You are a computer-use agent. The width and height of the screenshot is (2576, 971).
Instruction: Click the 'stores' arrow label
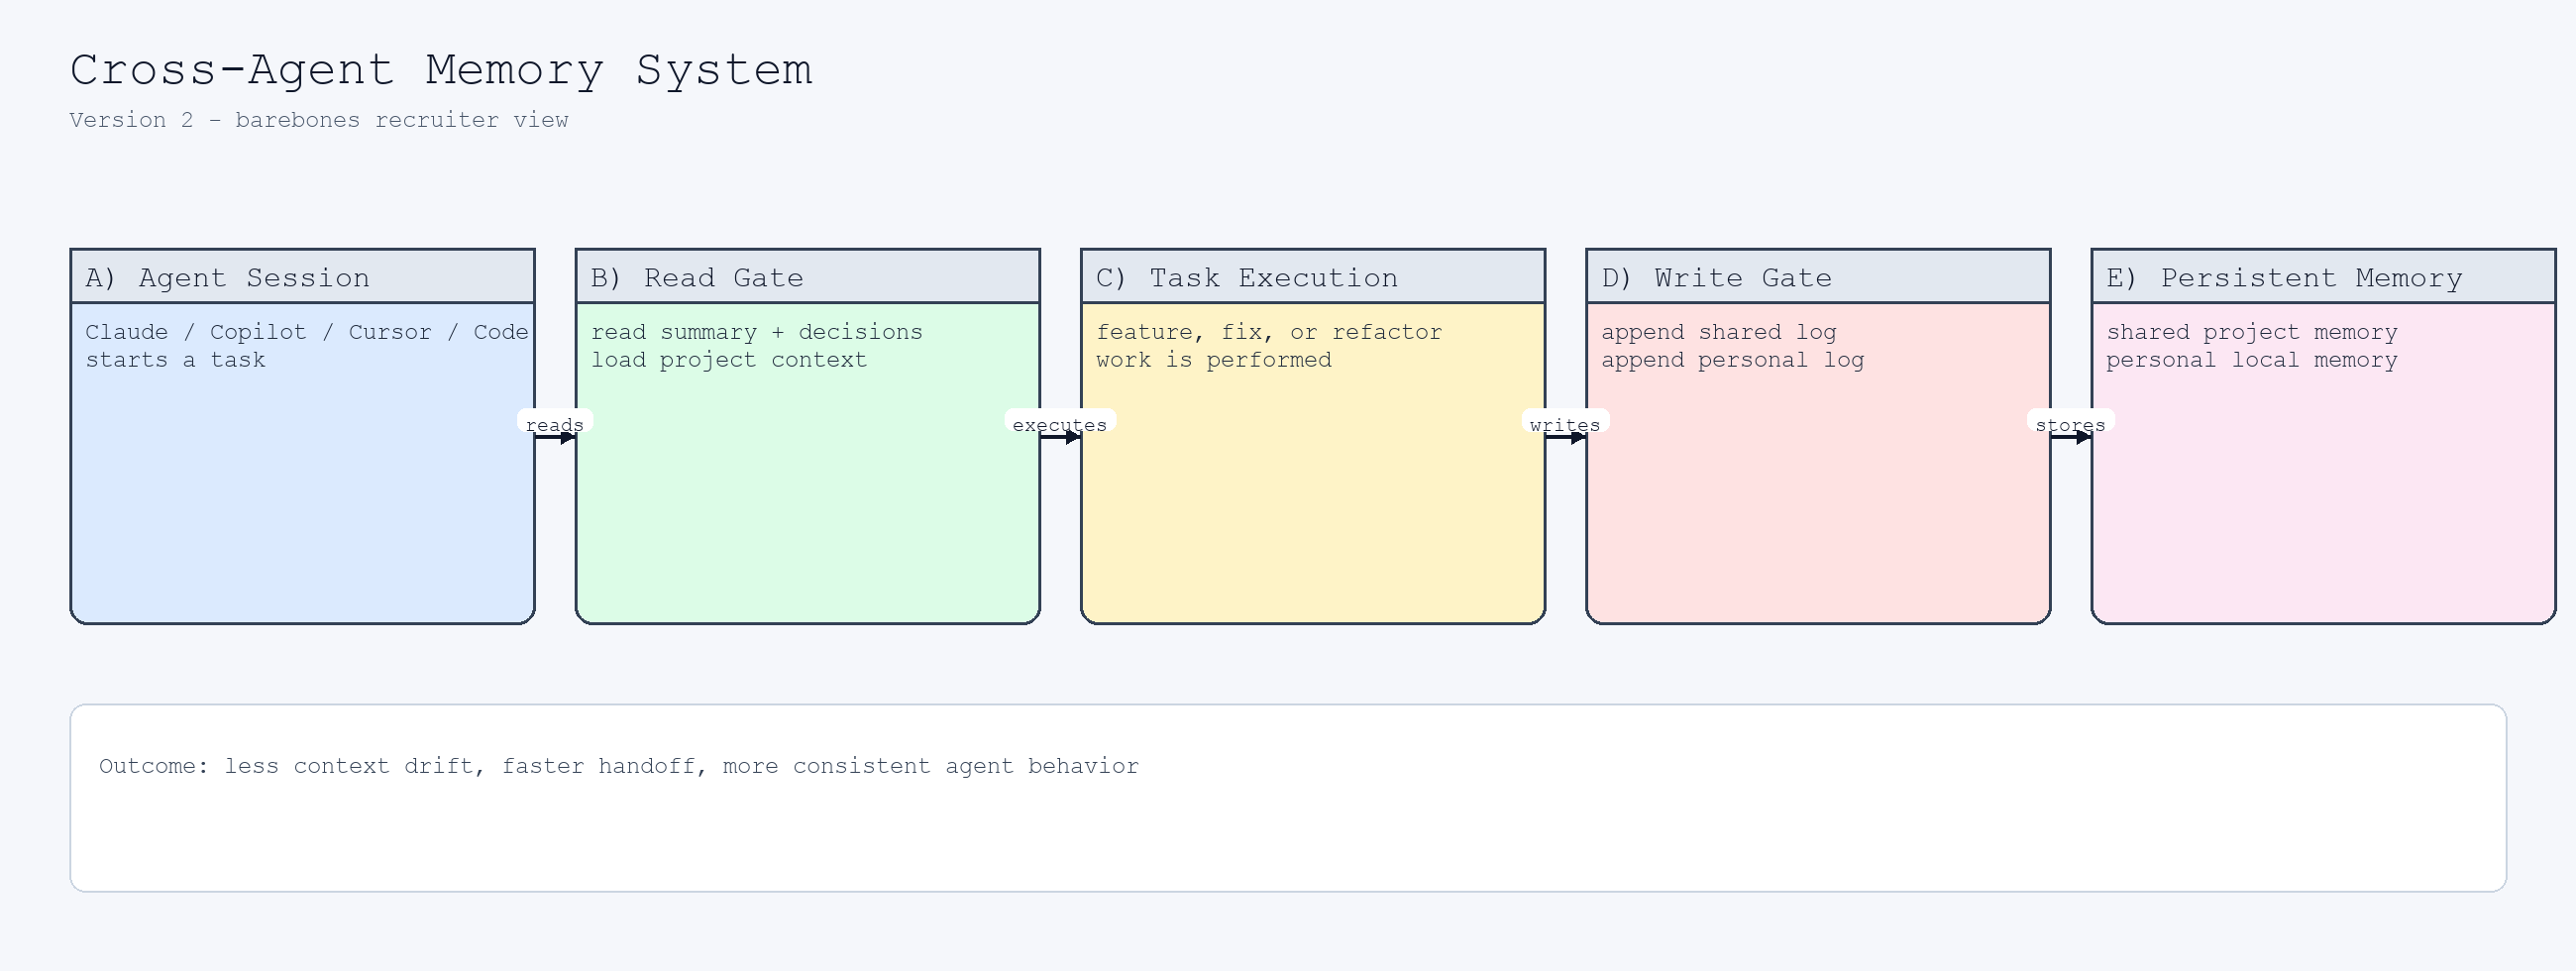pyautogui.click(x=2070, y=424)
